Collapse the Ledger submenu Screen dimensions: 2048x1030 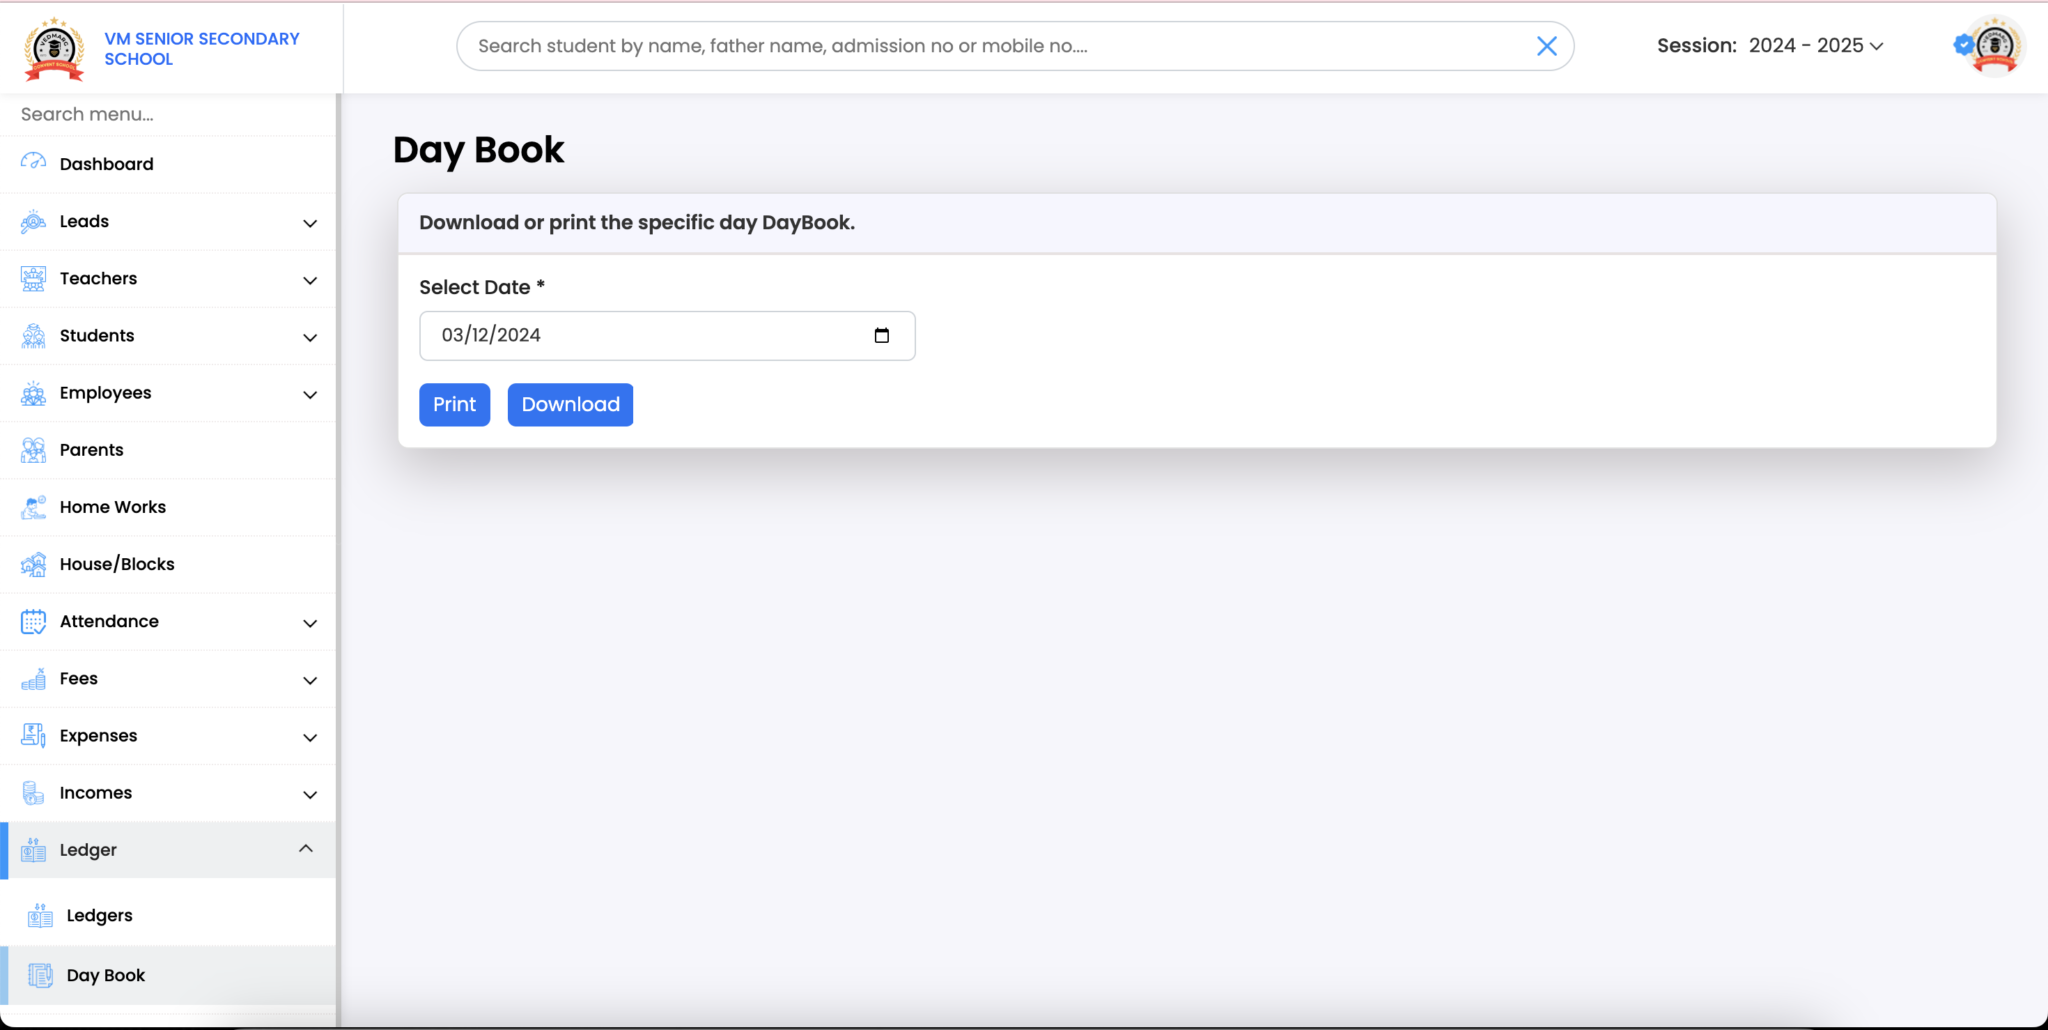306,849
